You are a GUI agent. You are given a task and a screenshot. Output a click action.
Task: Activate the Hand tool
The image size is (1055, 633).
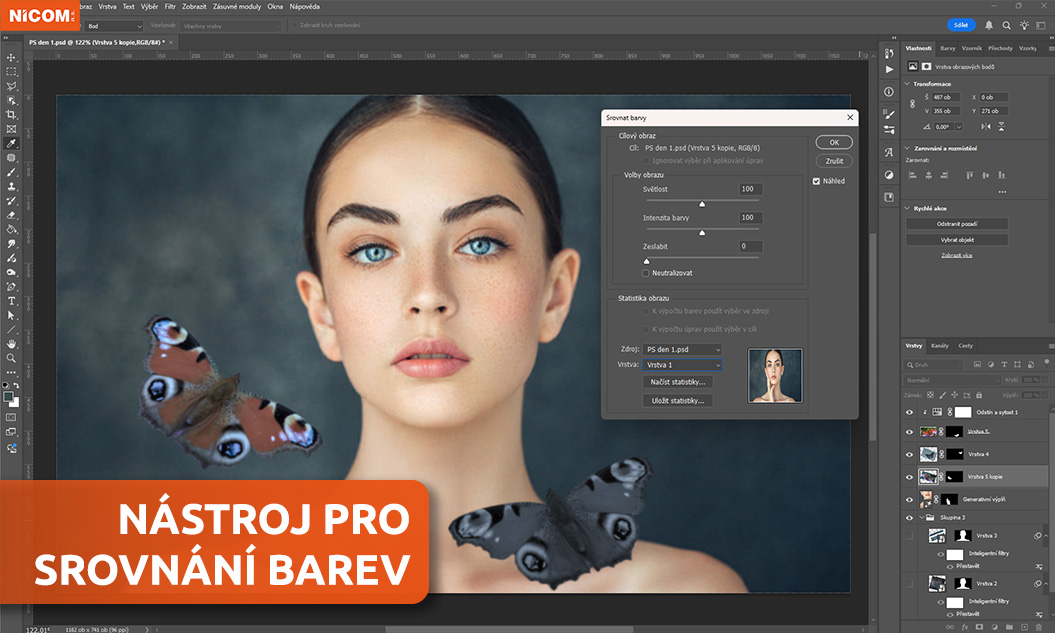(x=12, y=344)
